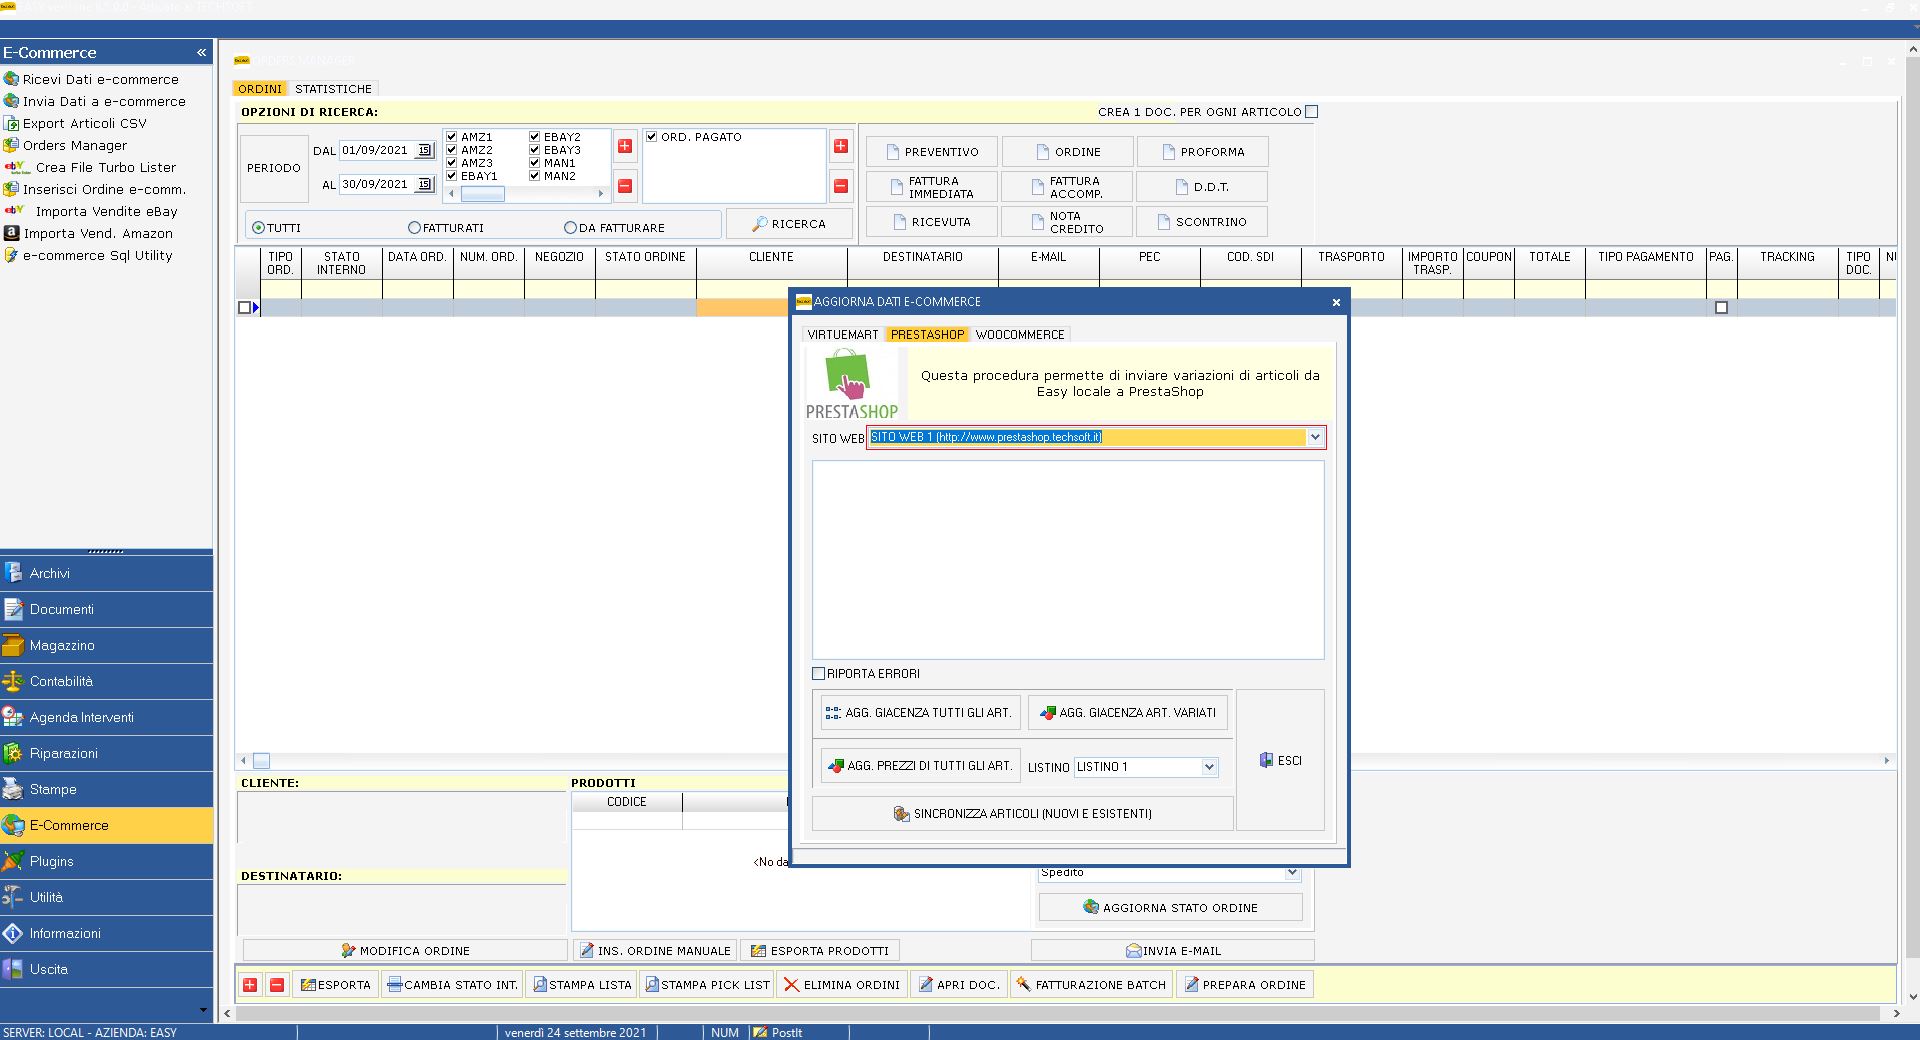1920x1040 pixels.
Task: Open Utilità module icon
Action: click(x=13, y=897)
